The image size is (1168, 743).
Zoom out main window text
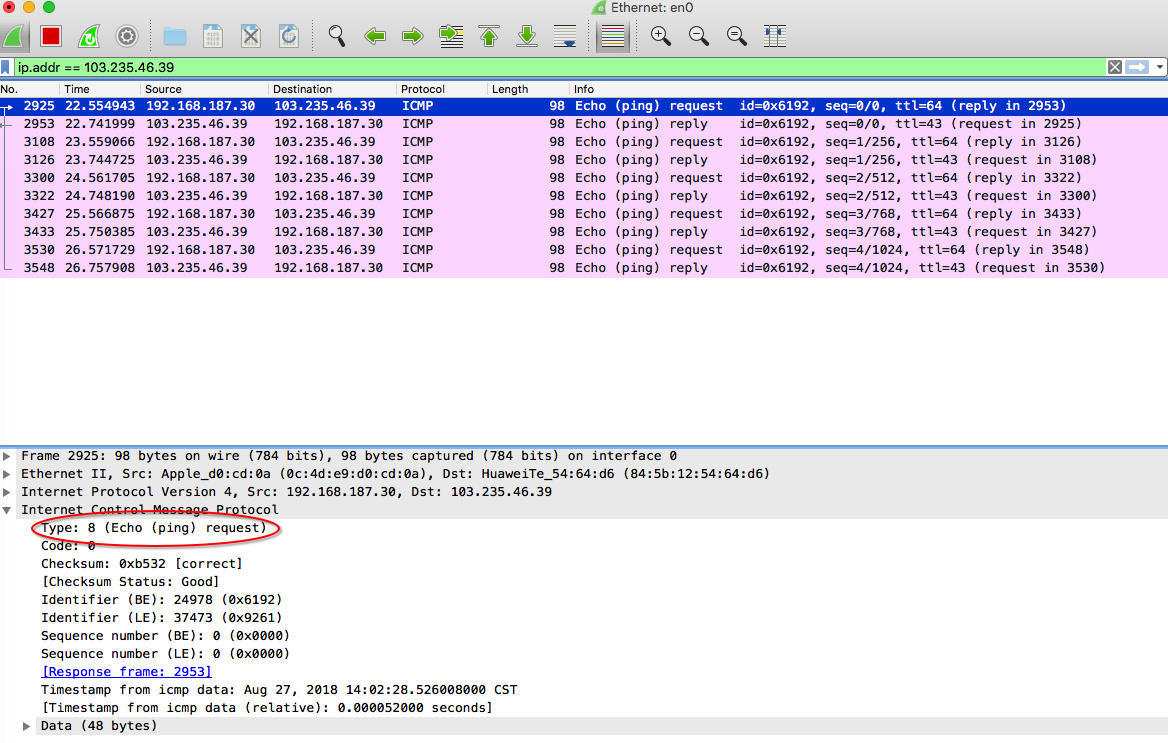pyautogui.click(x=699, y=36)
